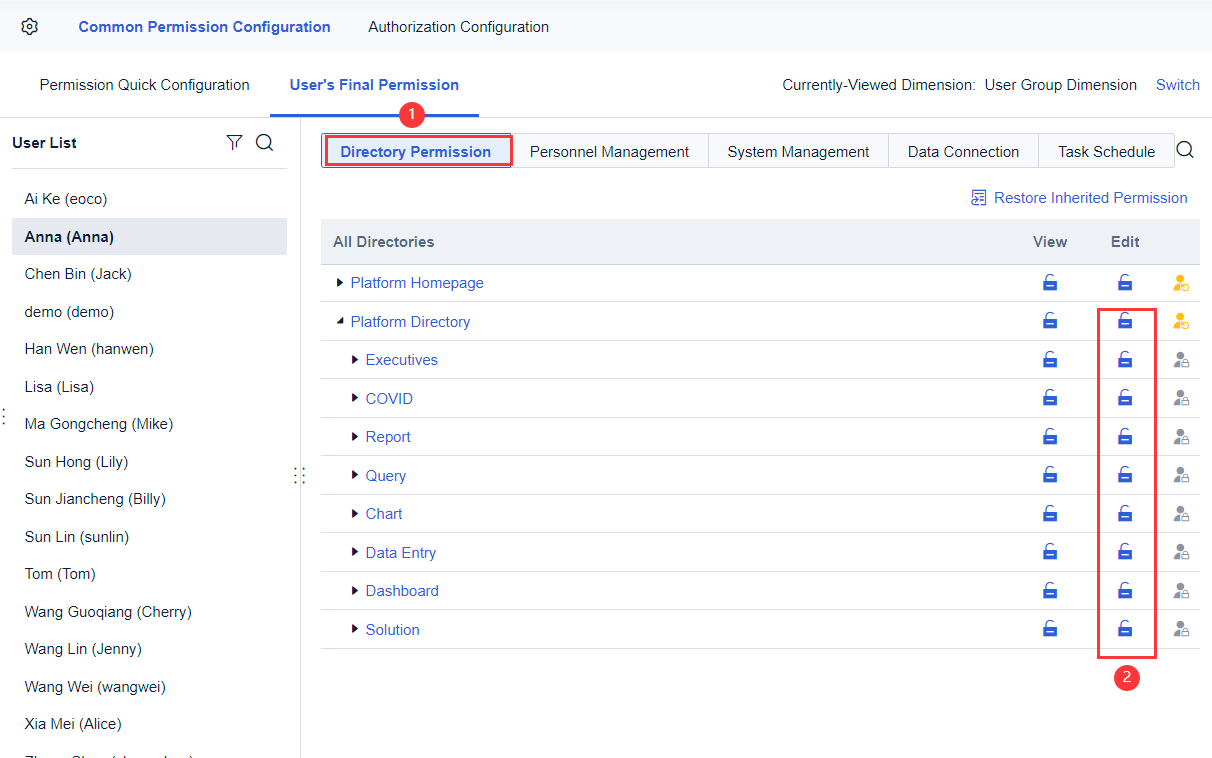The image size is (1212, 758).
Task: Open Authorization Configuration tab
Action: [458, 27]
